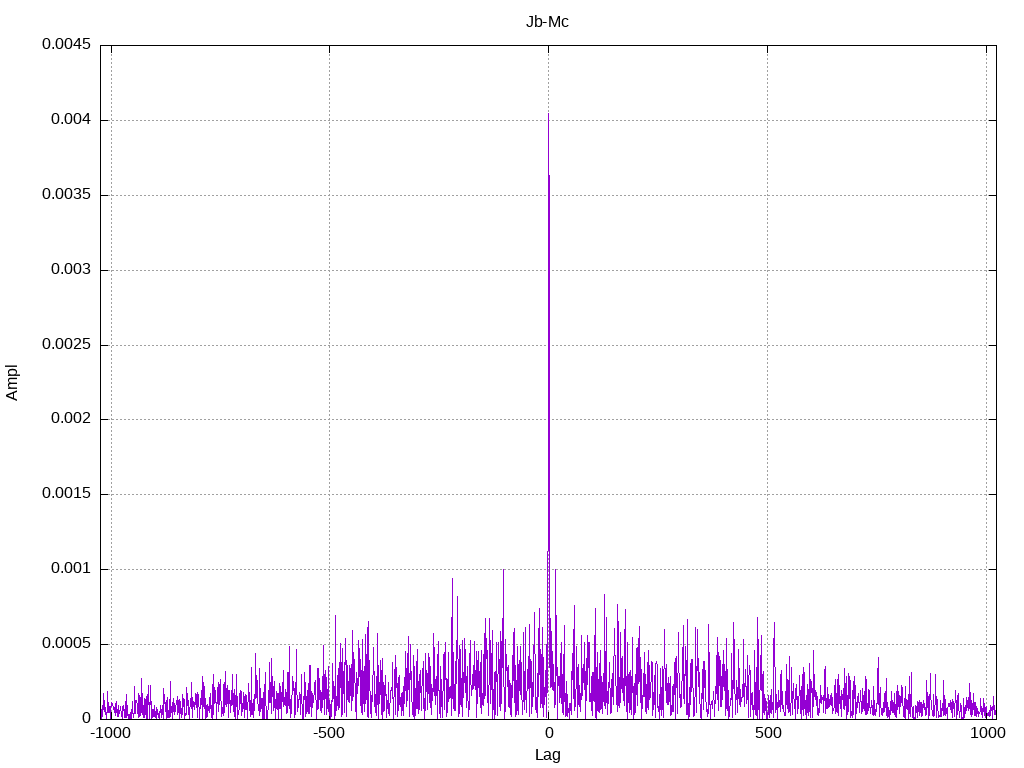Select the Ampl y-axis label
This screenshot has width=1024, height=768.
tap(12, 382)
